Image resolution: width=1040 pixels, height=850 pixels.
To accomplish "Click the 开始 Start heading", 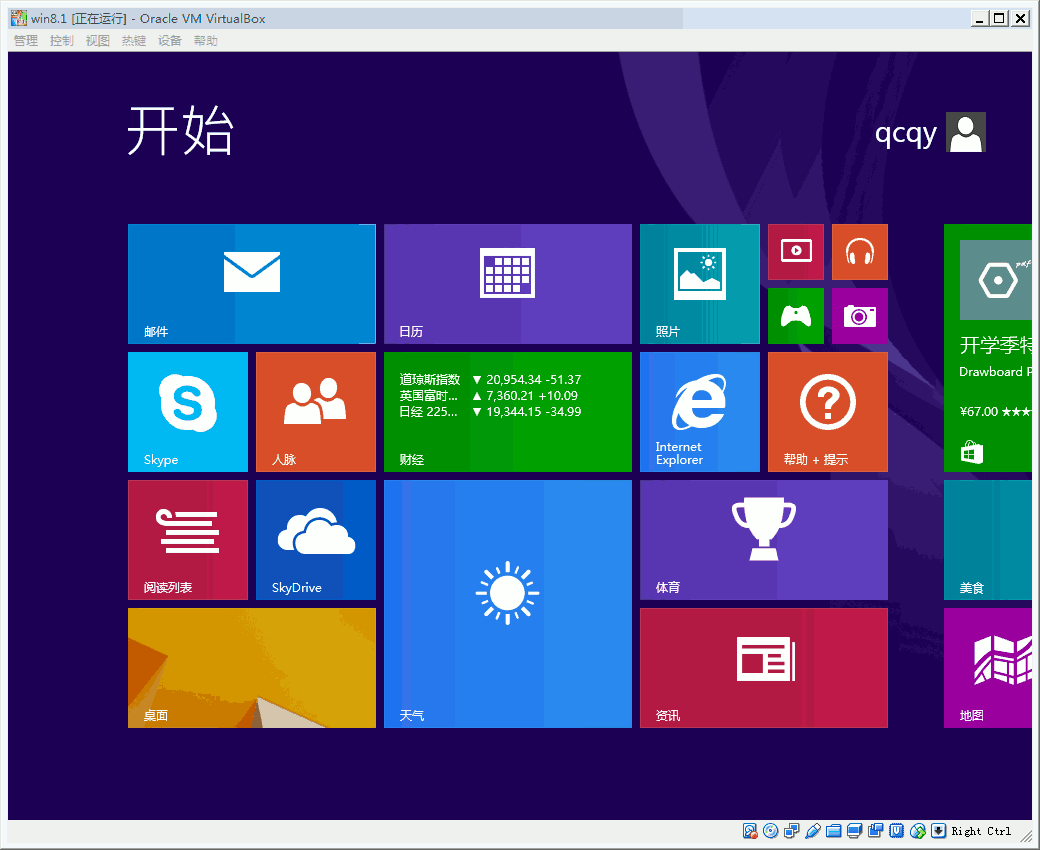I will 180,131.
